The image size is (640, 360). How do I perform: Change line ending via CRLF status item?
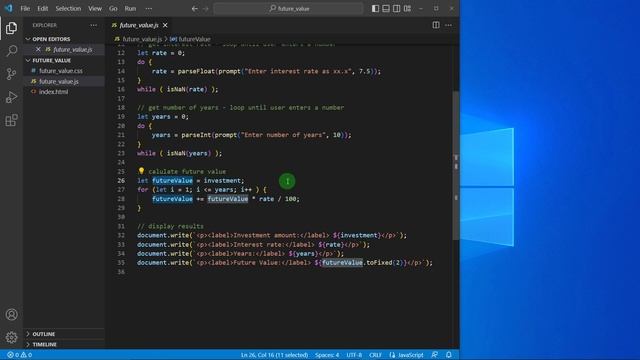click(x=375, y=355)
